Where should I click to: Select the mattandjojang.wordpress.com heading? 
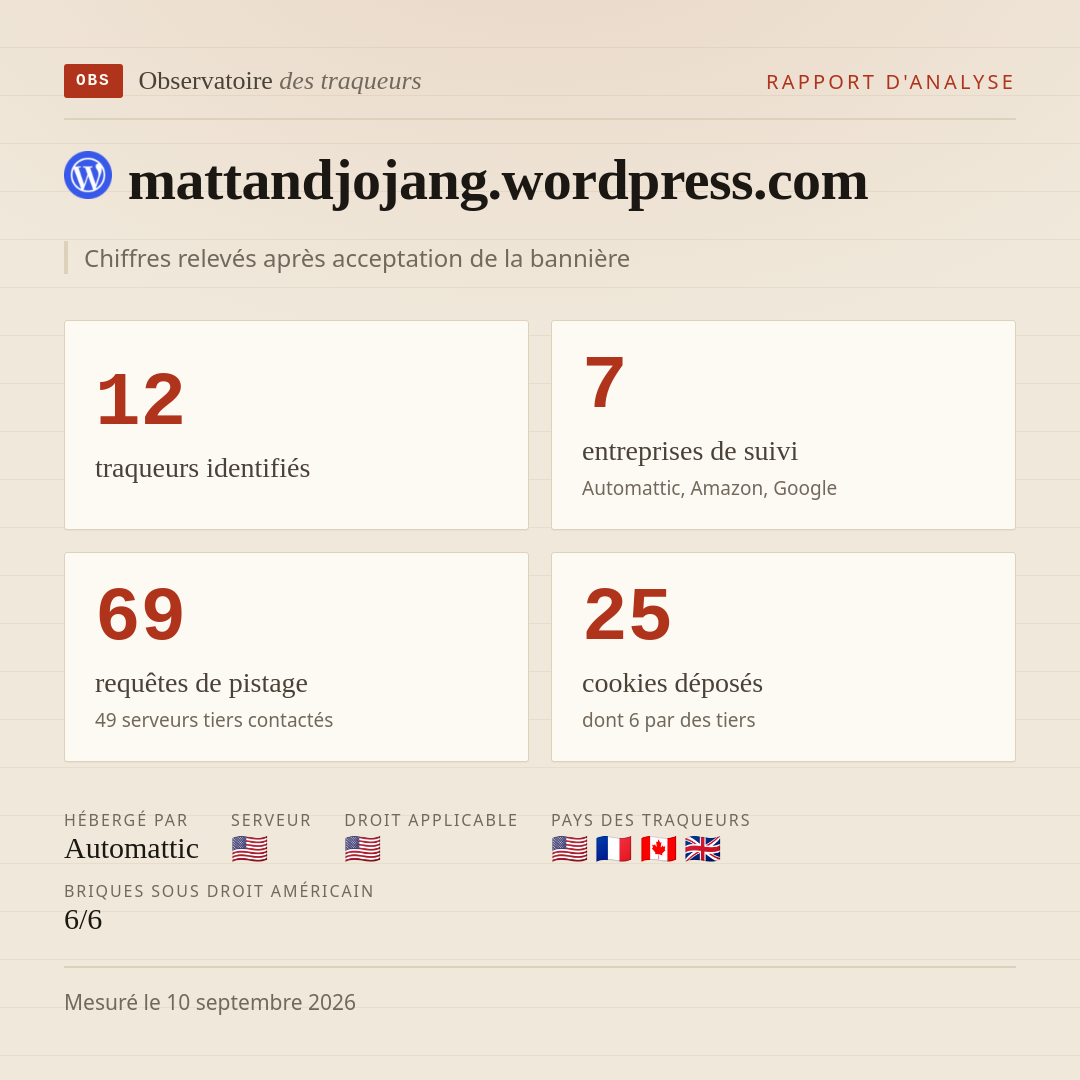(x=498, y=181)
